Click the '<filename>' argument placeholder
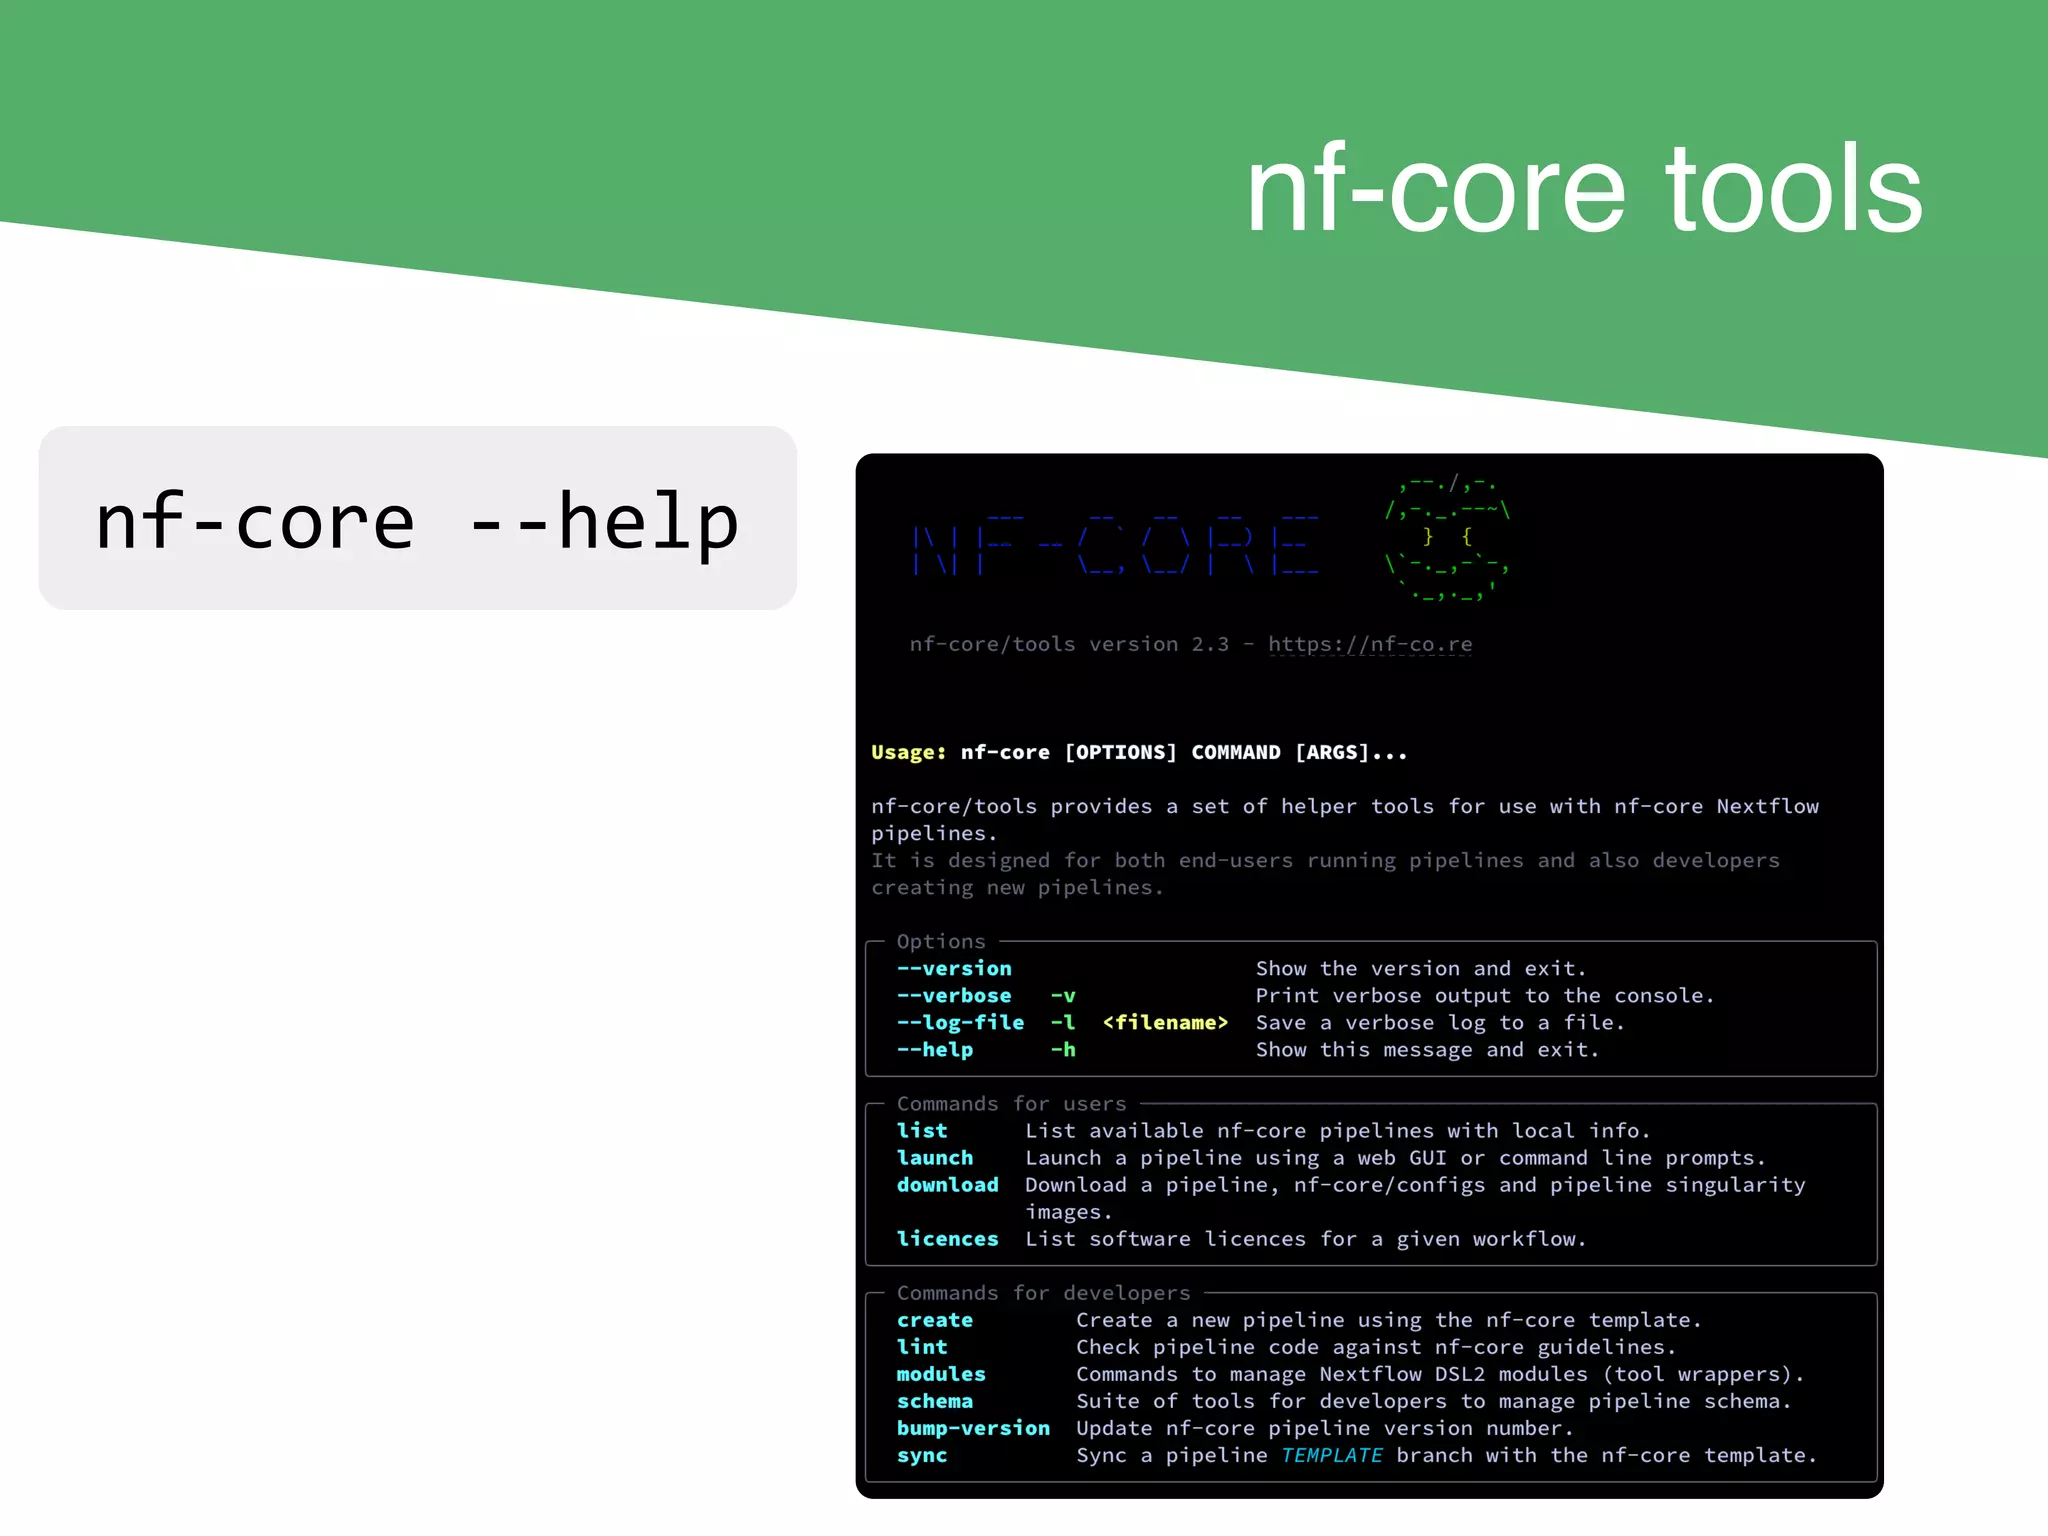The width and height of the screenshot is (2048, 1536). click(x=1165, y=1022)
